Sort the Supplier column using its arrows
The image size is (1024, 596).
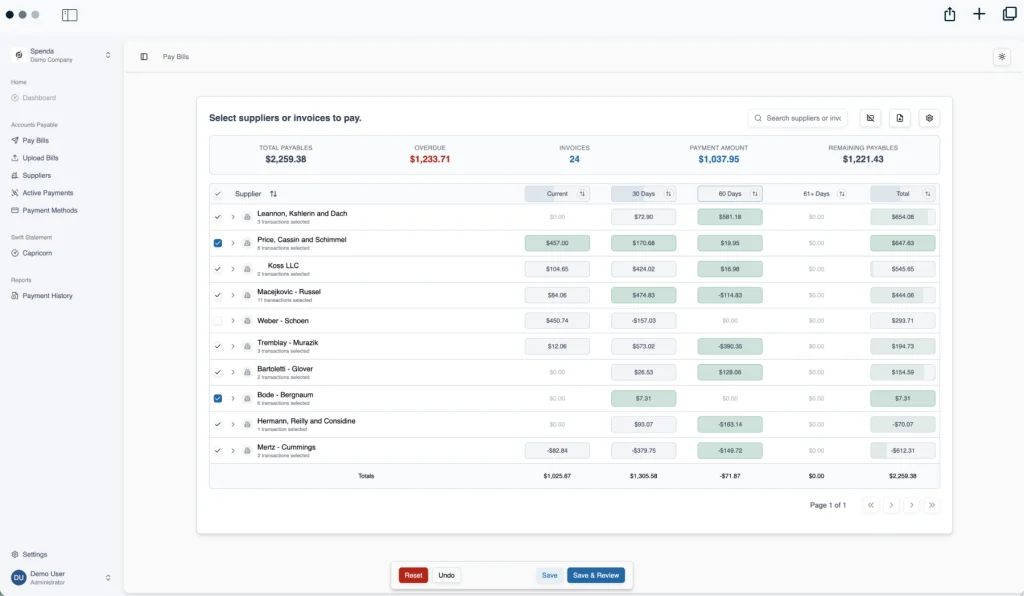point(273,194)
